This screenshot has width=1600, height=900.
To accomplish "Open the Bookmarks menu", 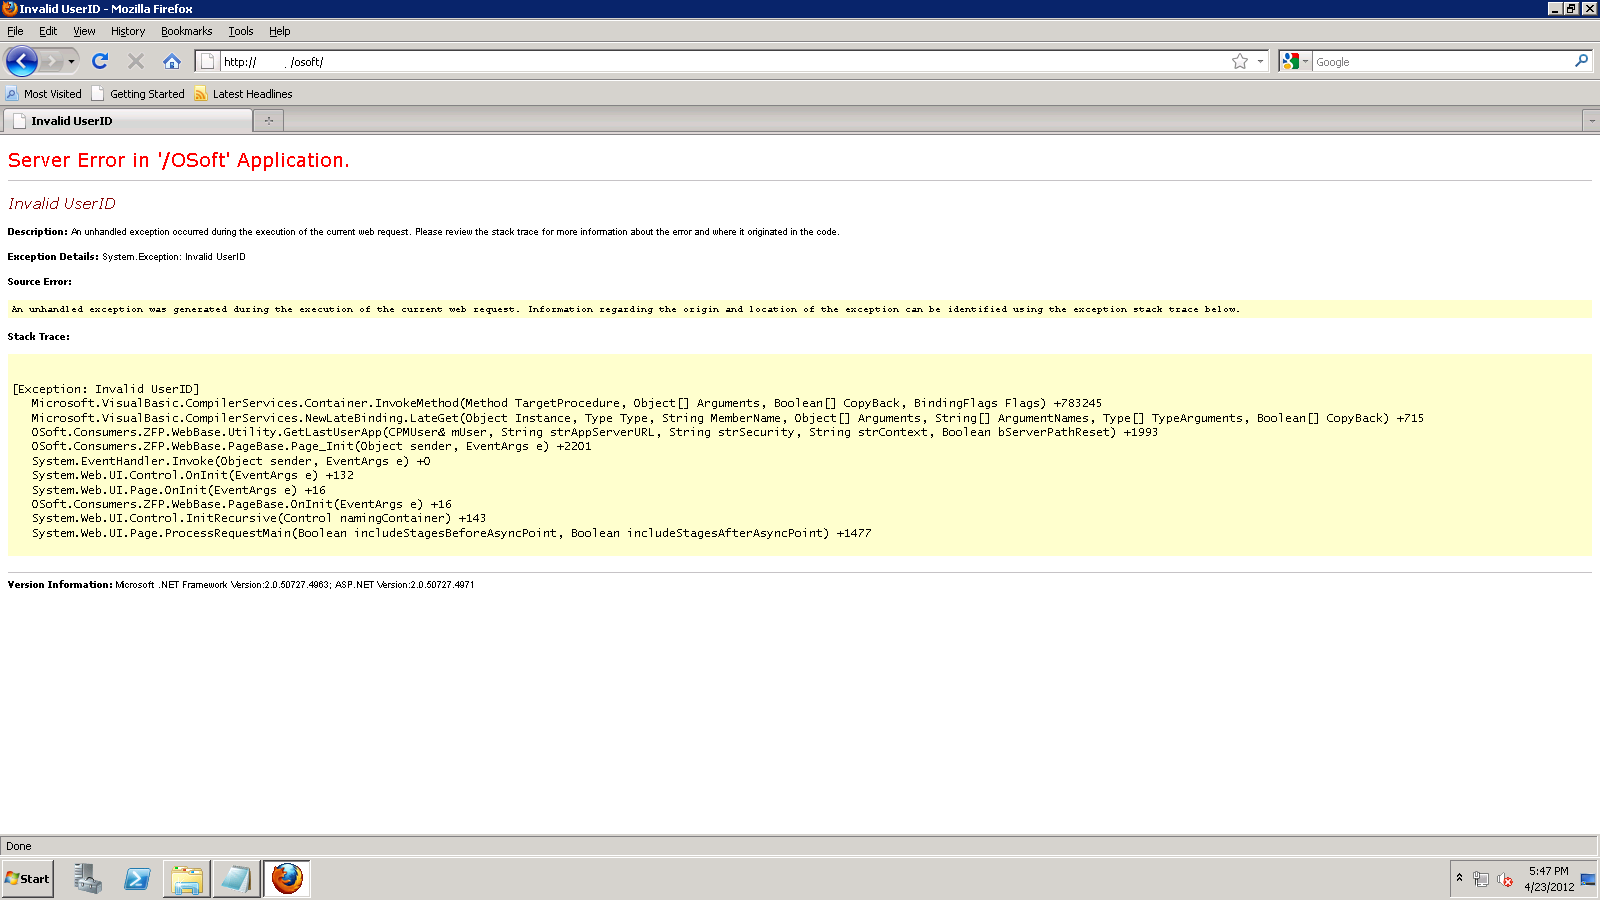I will coord(186,31).
